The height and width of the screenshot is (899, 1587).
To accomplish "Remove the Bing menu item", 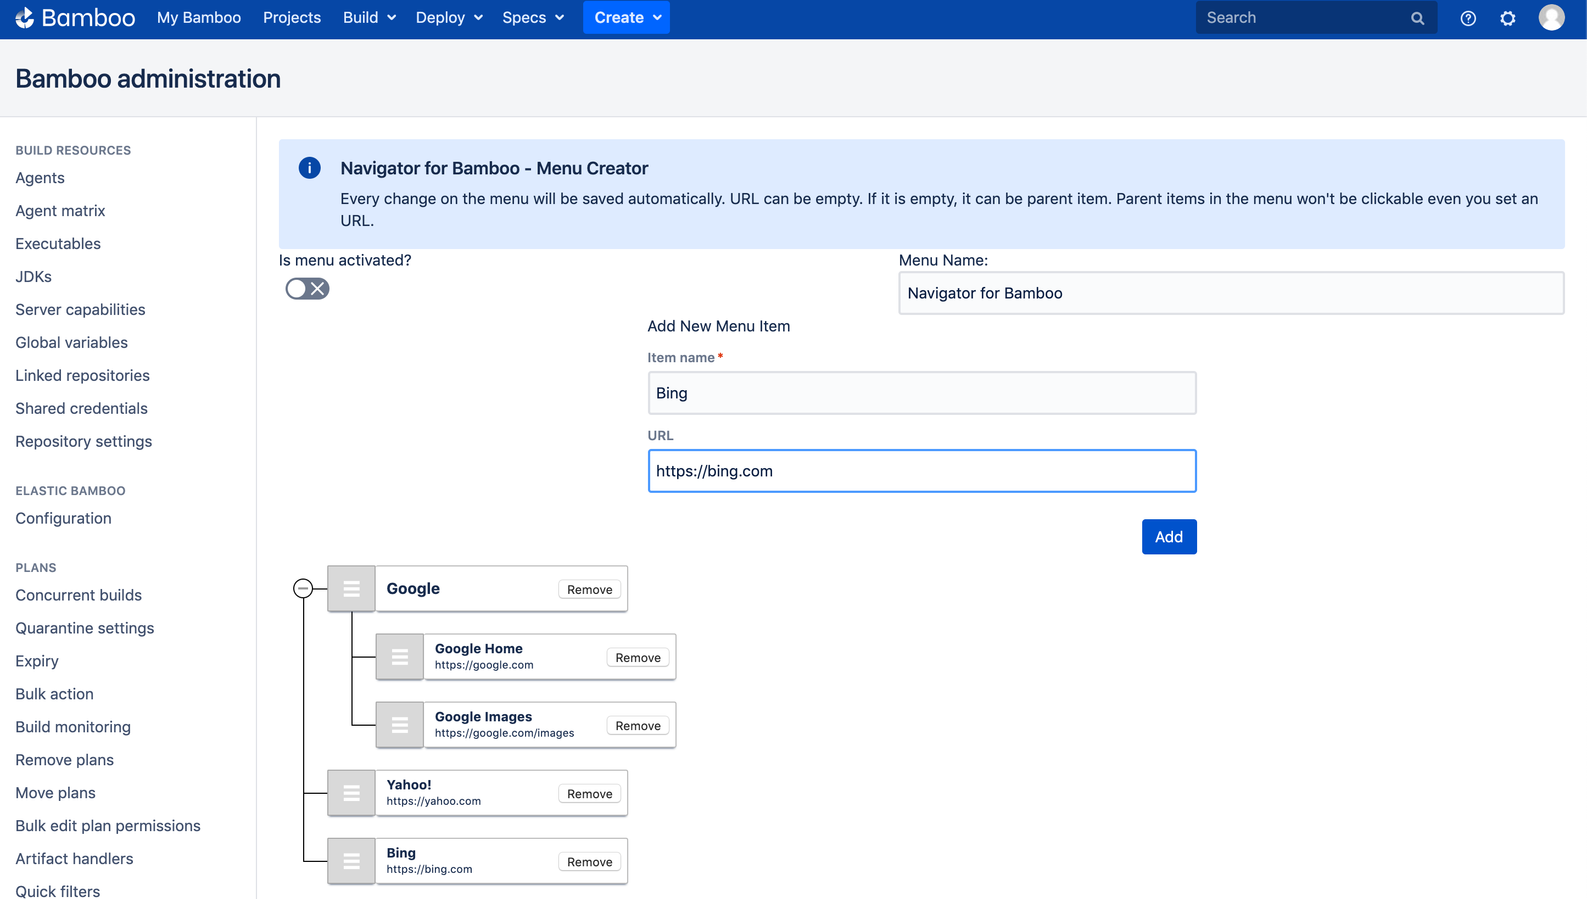I will [x=590, y=862].
